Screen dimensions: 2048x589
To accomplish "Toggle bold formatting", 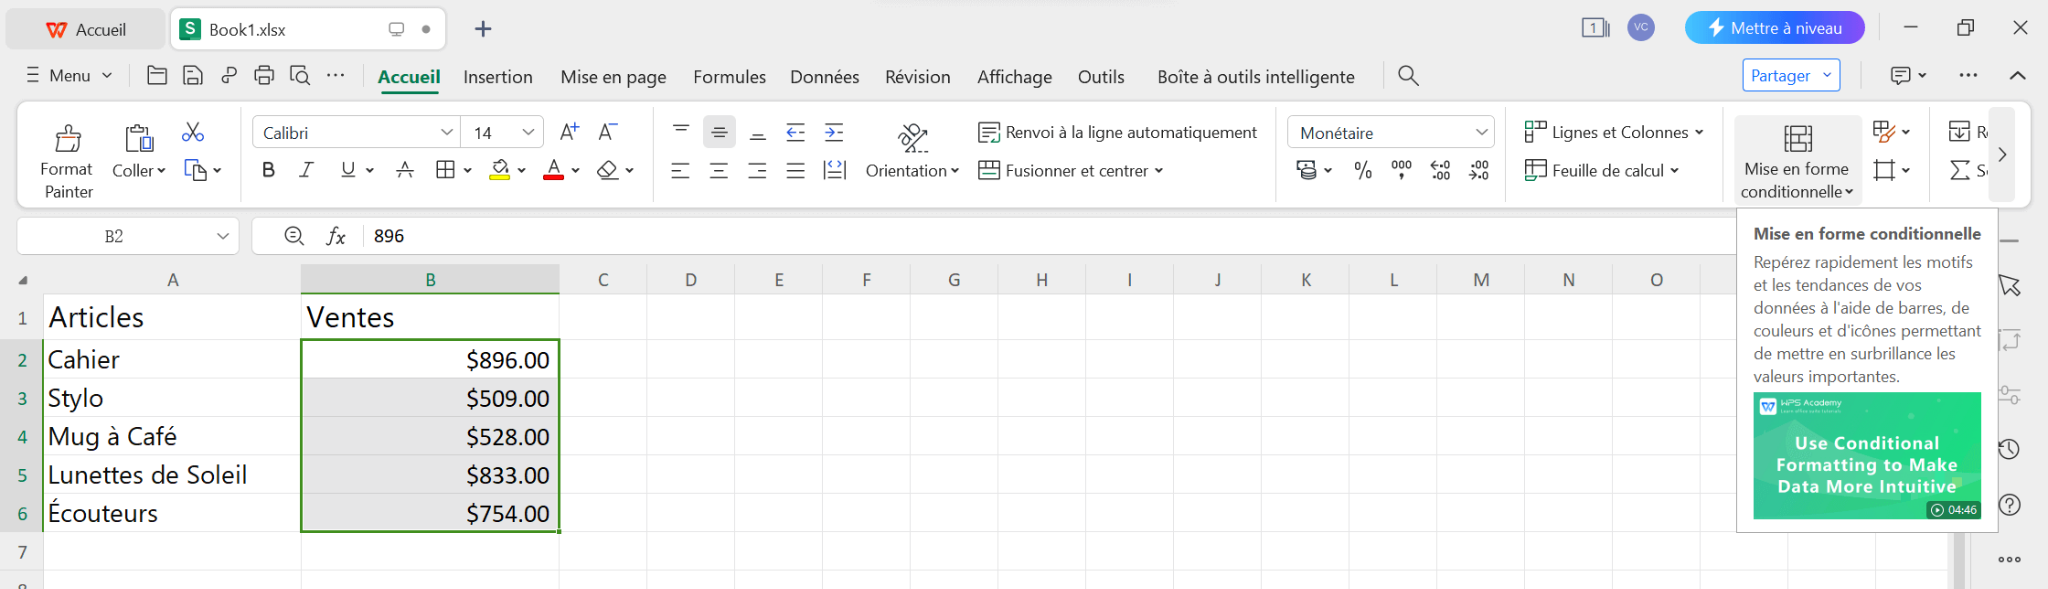I will pyautogui.click(x=268, y=170).
